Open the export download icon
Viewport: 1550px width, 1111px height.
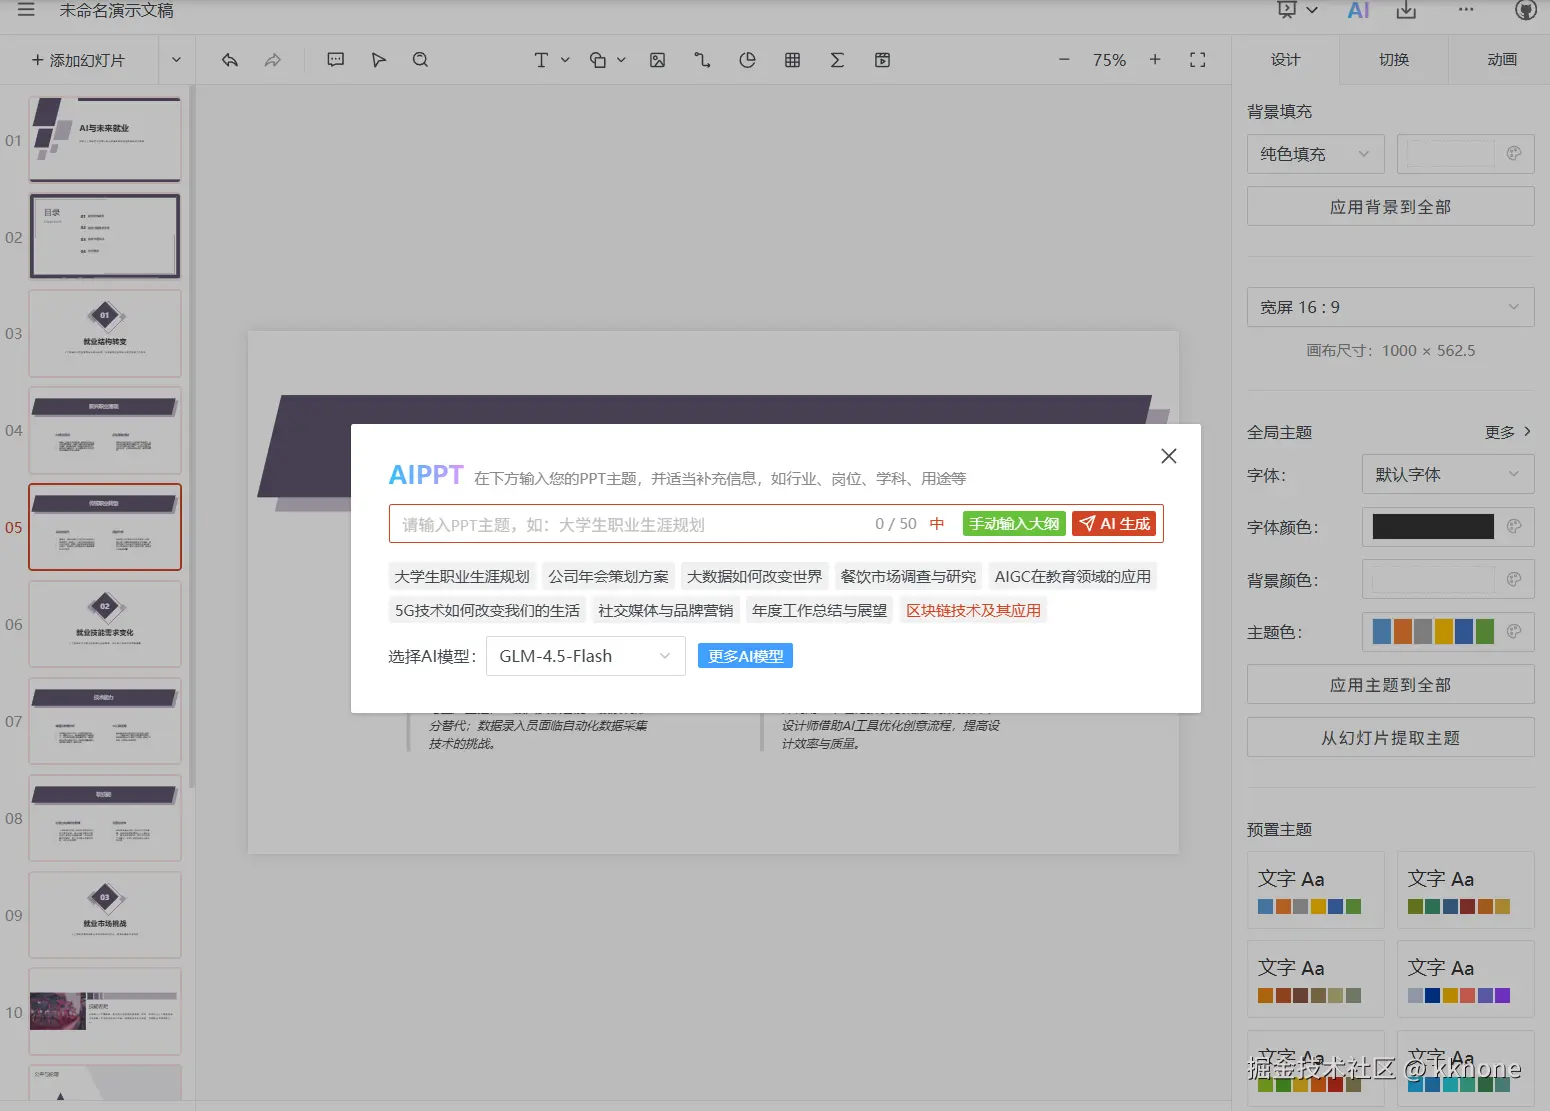(x=1406, y=11)
